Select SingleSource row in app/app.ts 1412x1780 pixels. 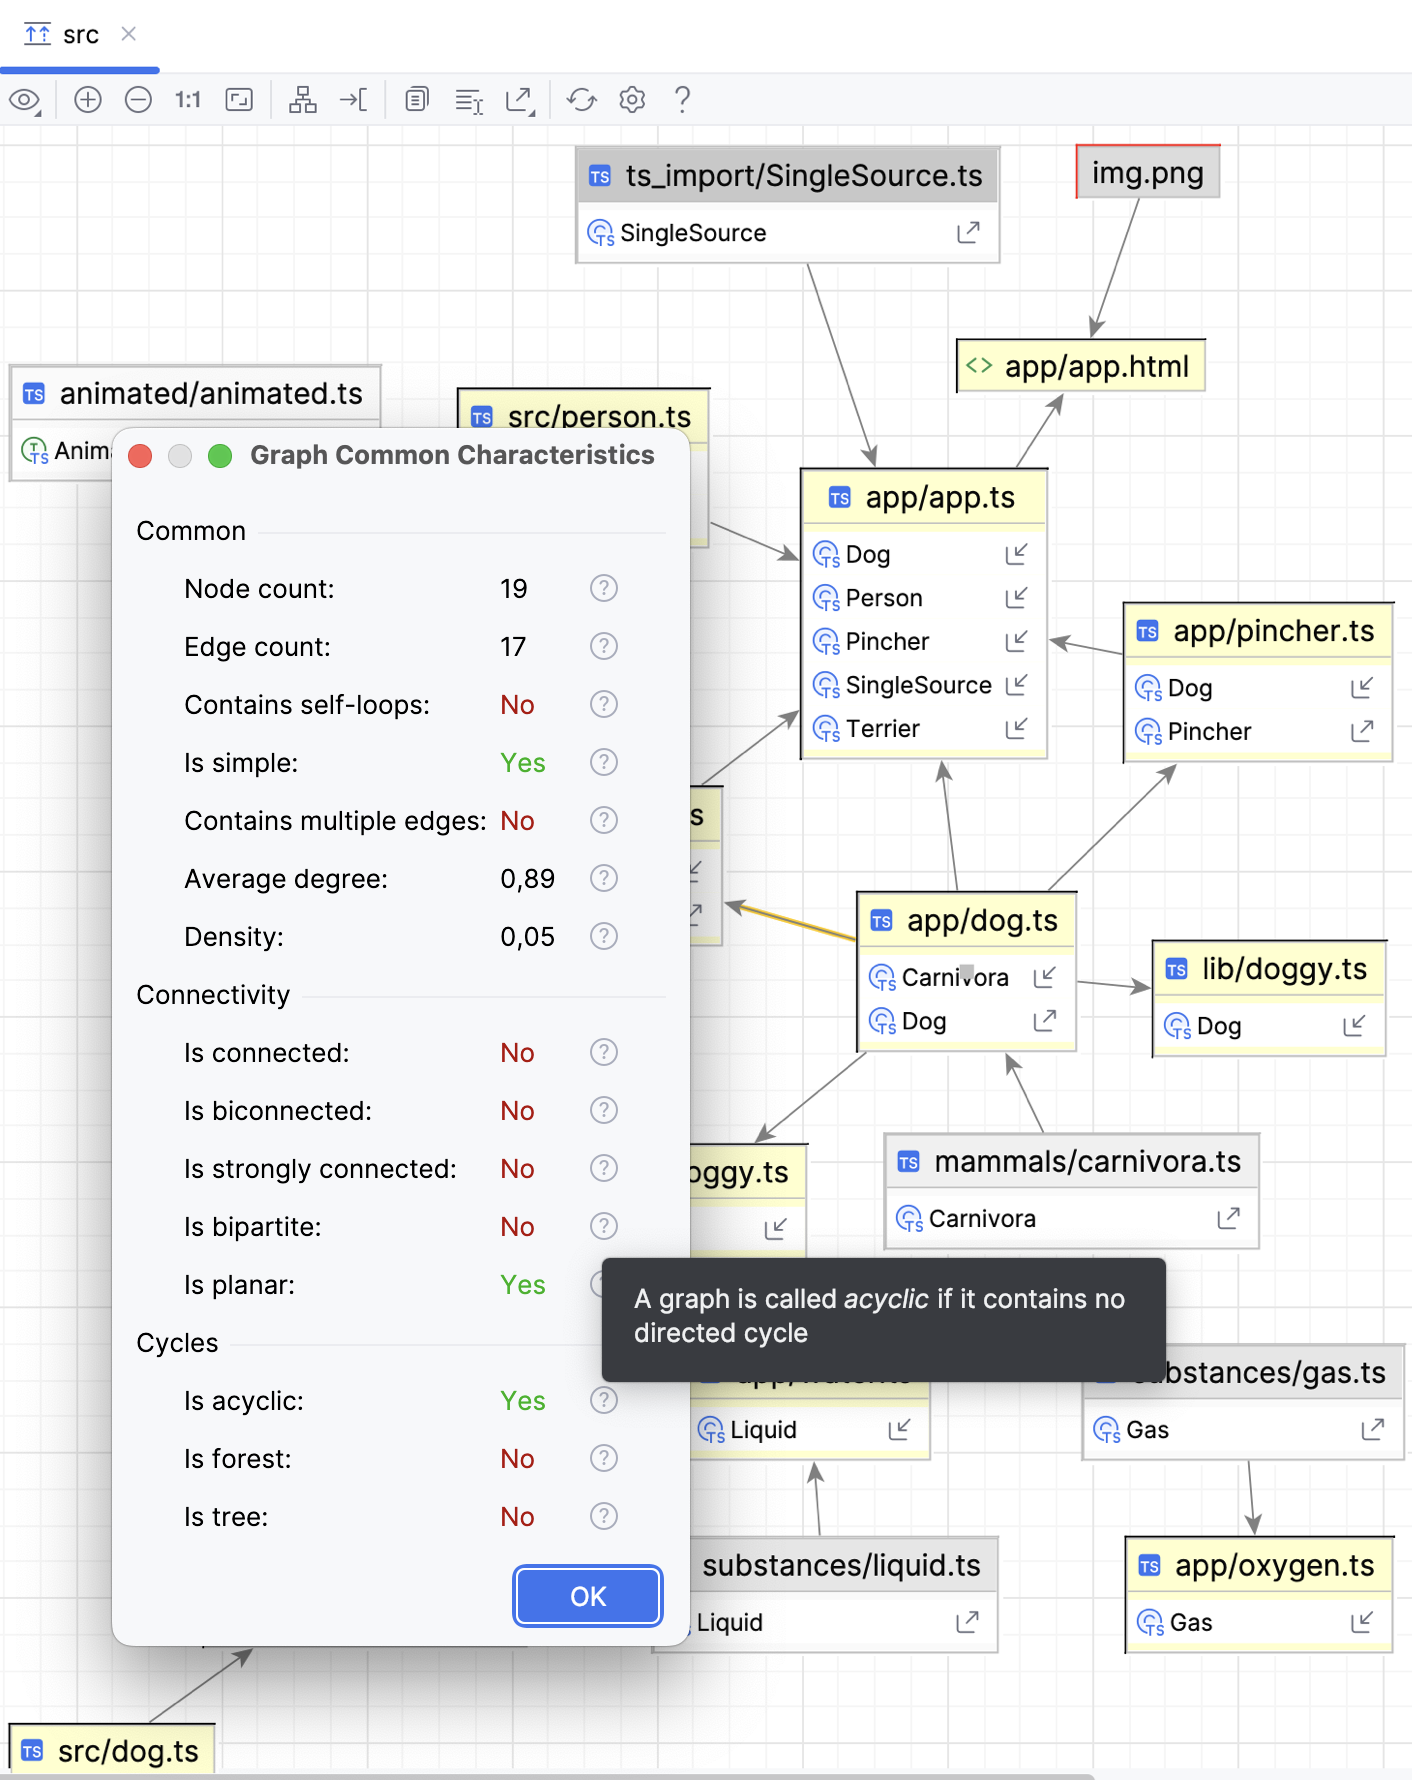(924, 685)
